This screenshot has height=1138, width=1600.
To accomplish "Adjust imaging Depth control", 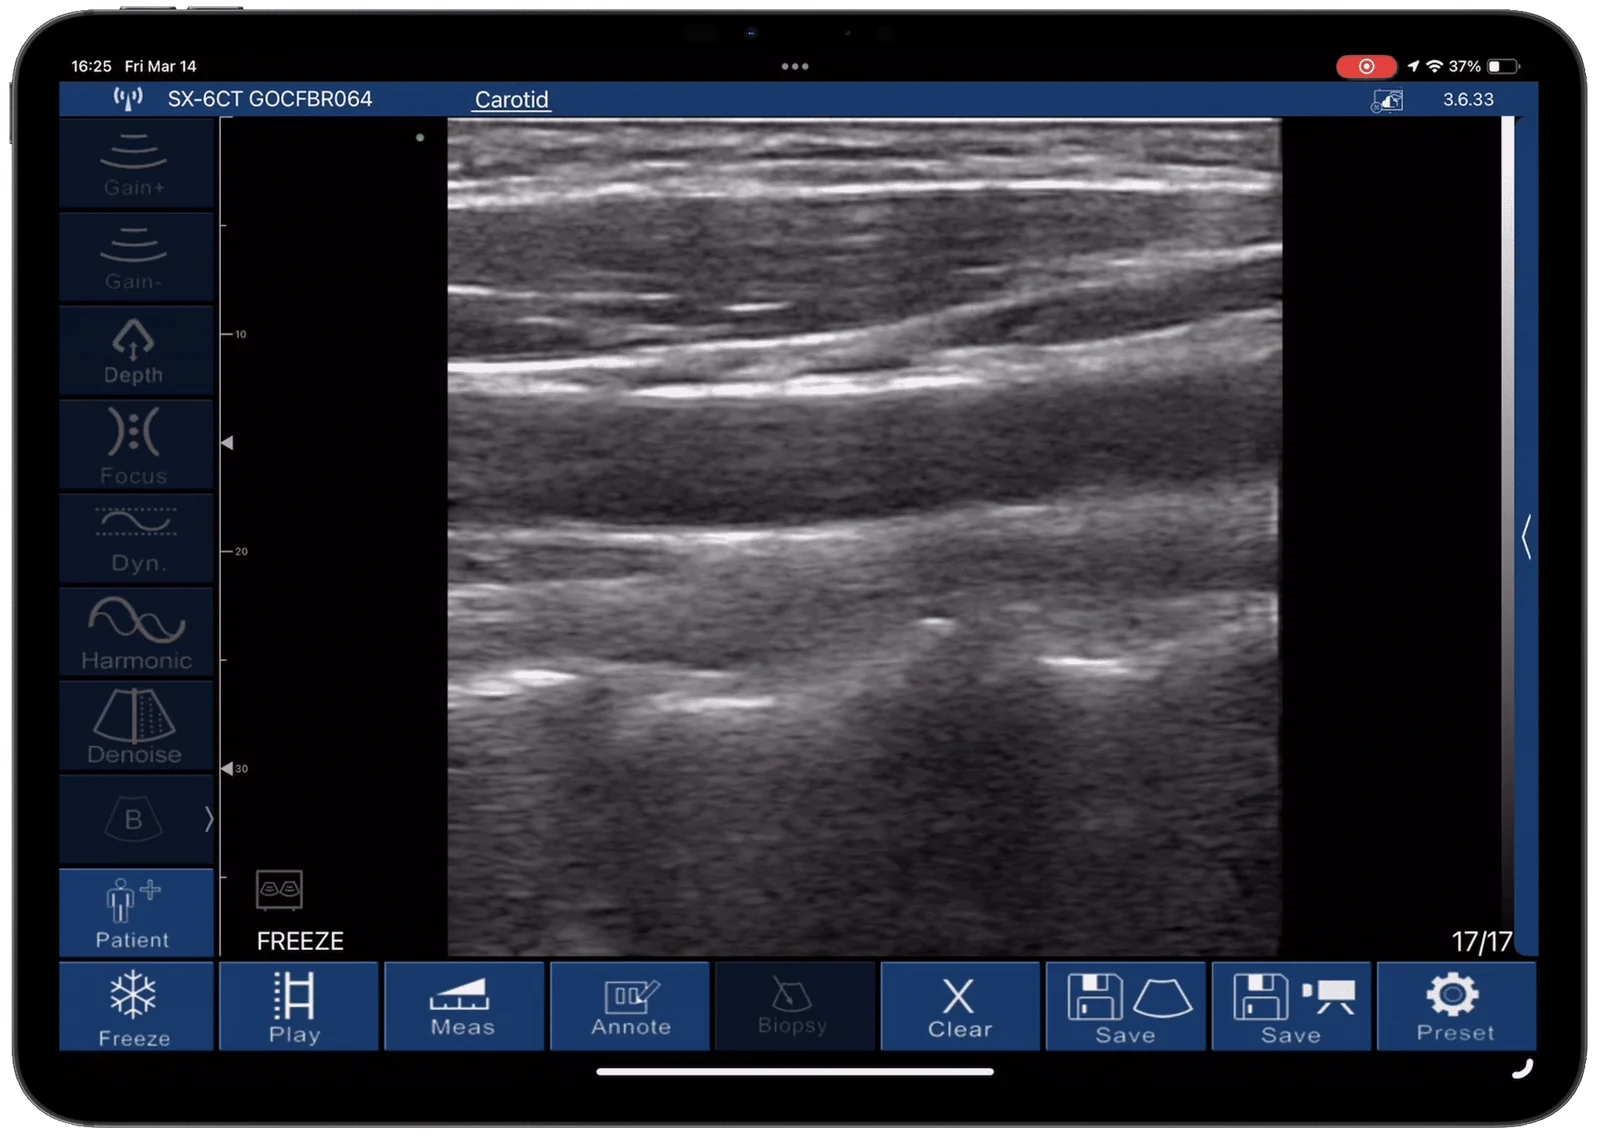I will 135,352.
